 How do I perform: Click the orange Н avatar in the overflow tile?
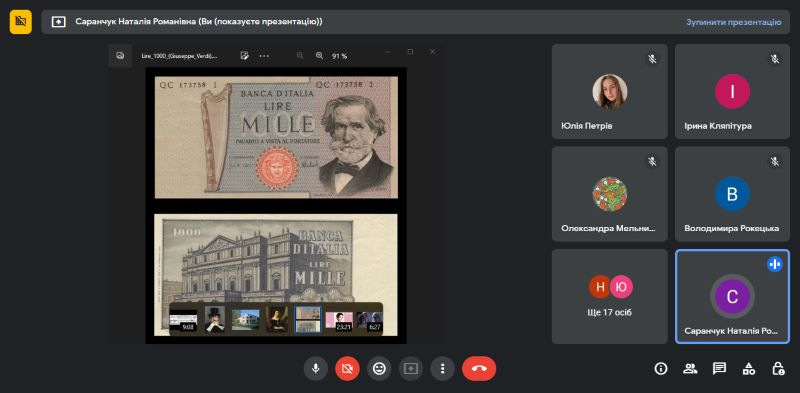[600, 286]
